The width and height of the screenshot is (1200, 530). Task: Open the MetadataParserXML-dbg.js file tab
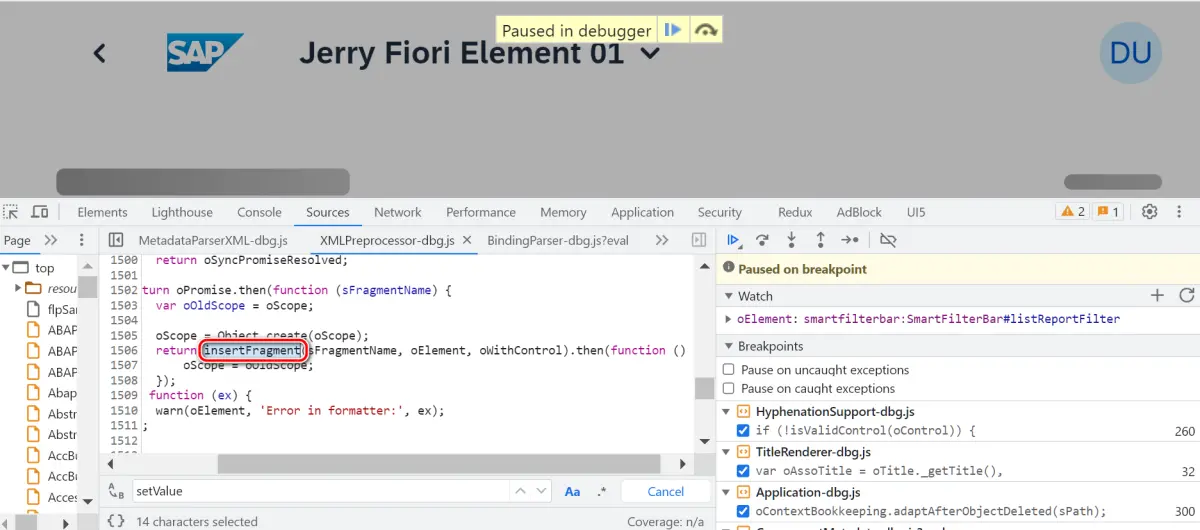click(213, 241)
